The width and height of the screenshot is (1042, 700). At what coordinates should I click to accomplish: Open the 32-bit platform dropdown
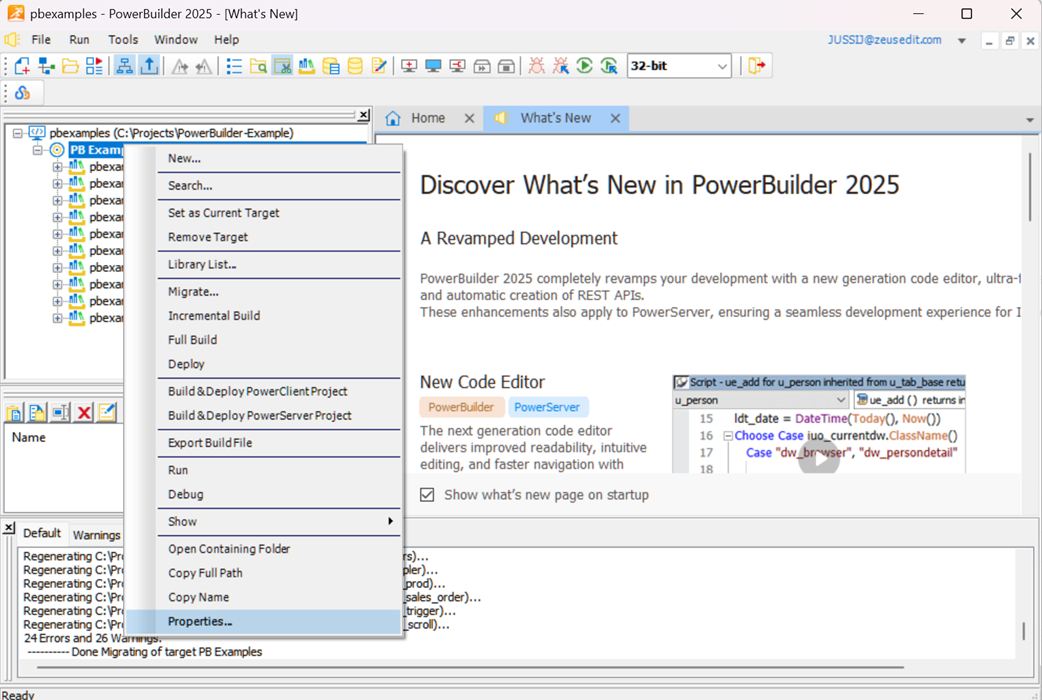pos(679,66)
